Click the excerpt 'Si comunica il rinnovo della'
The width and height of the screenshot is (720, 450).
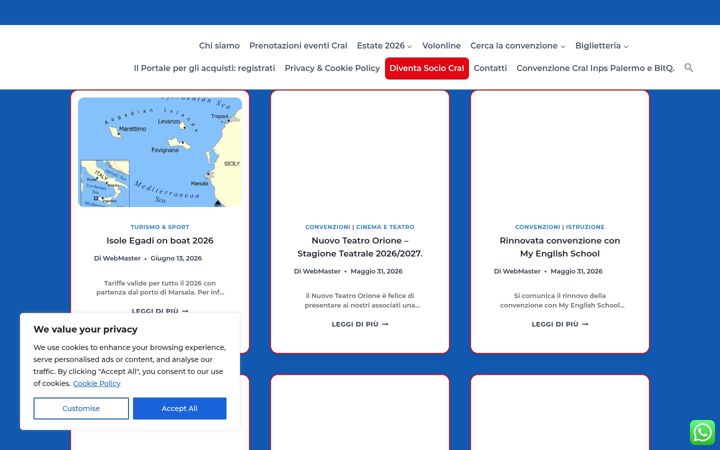(x=562, y=300)
